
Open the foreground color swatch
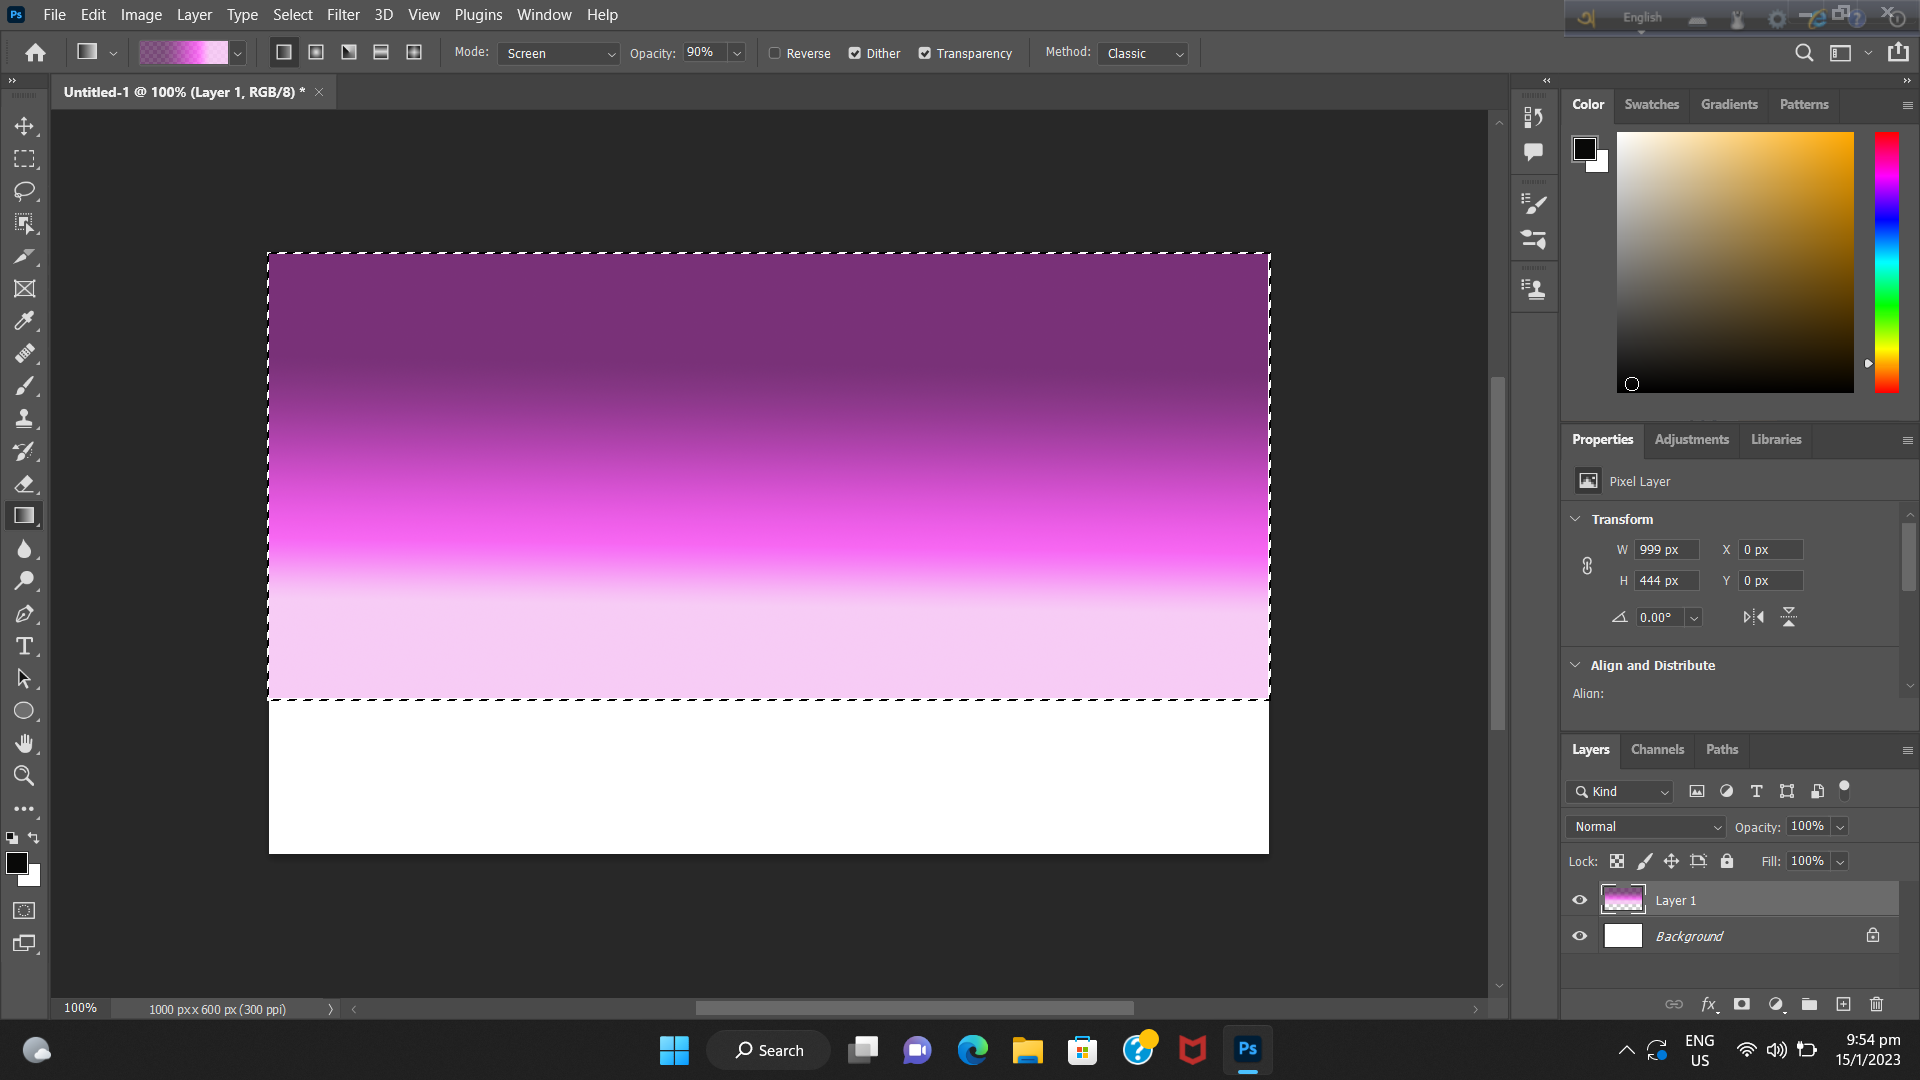point(17,864)
